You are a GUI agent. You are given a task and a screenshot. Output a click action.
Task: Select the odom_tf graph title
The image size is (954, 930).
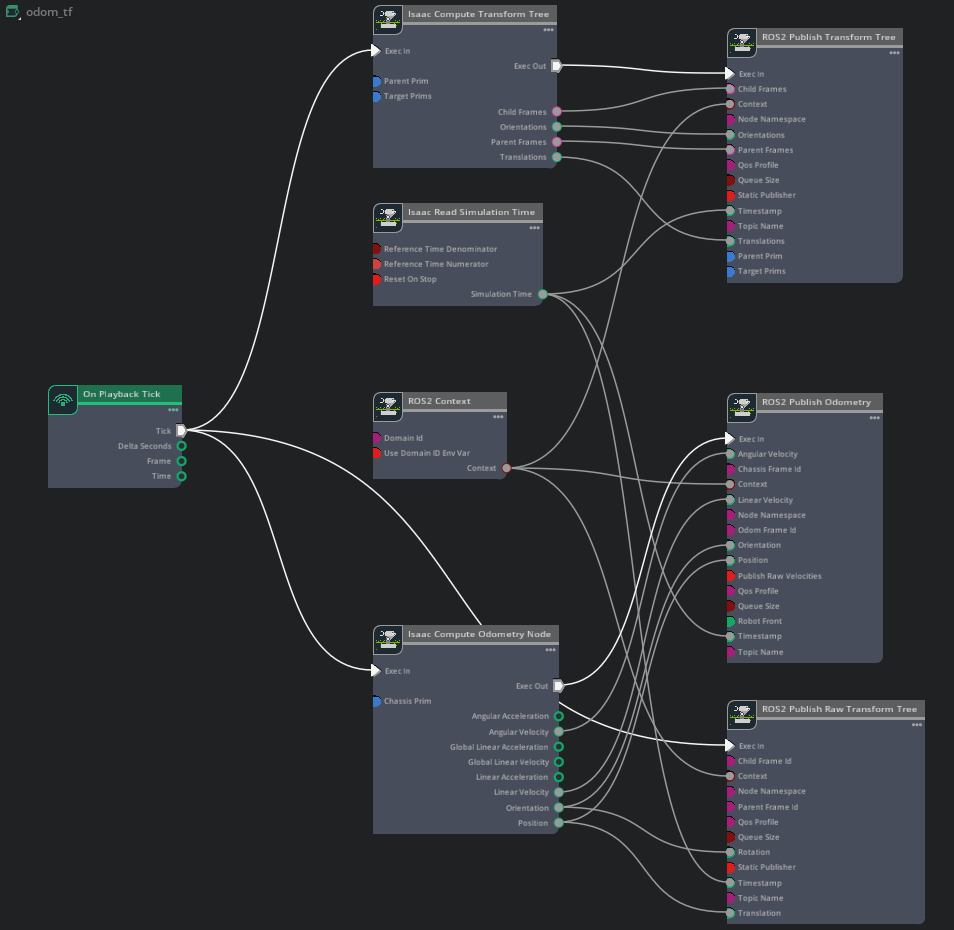pos(49,12)
